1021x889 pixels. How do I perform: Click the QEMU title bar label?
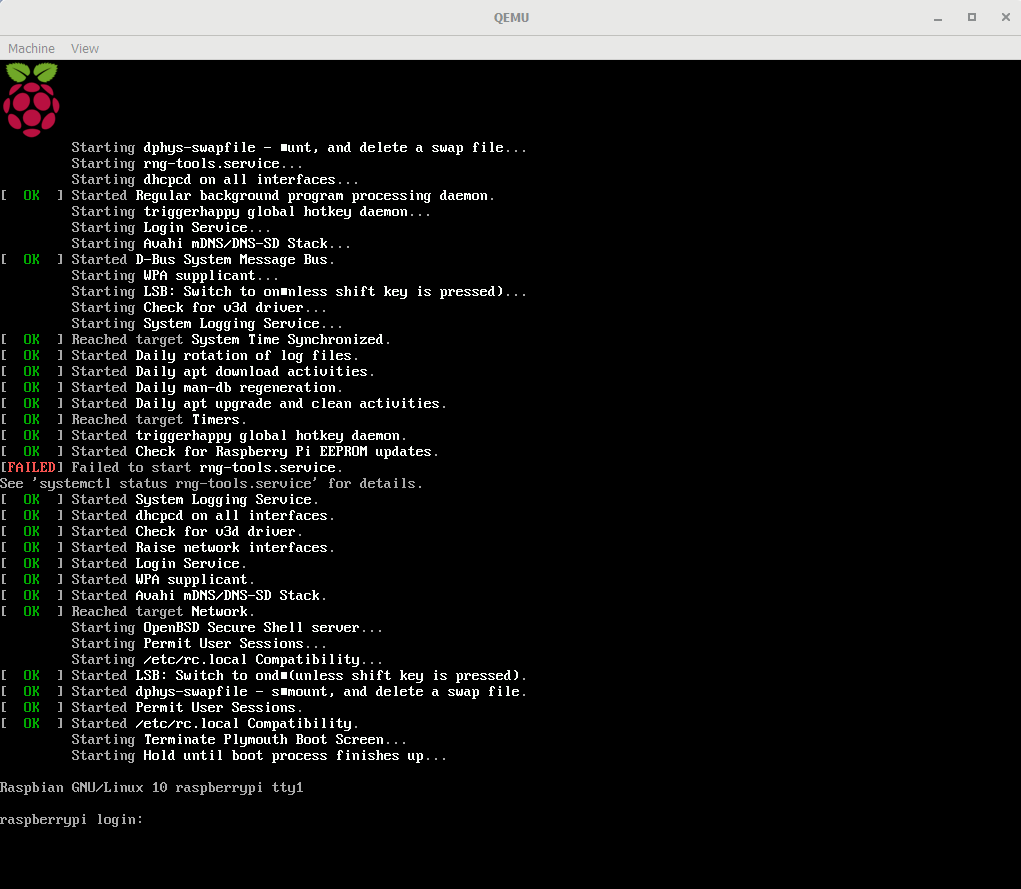(x=511, y=17)
